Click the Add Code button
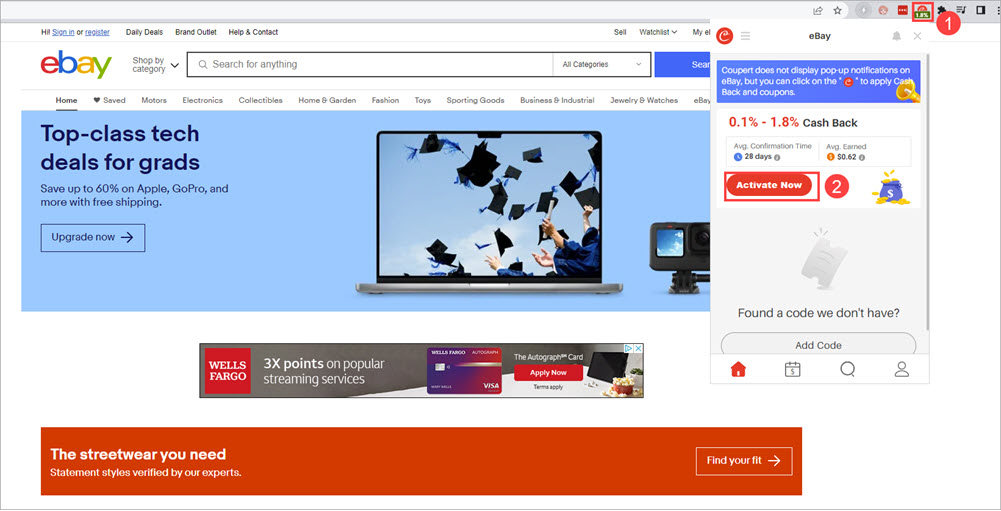The image size is (1001, 511). pos(818,344)
